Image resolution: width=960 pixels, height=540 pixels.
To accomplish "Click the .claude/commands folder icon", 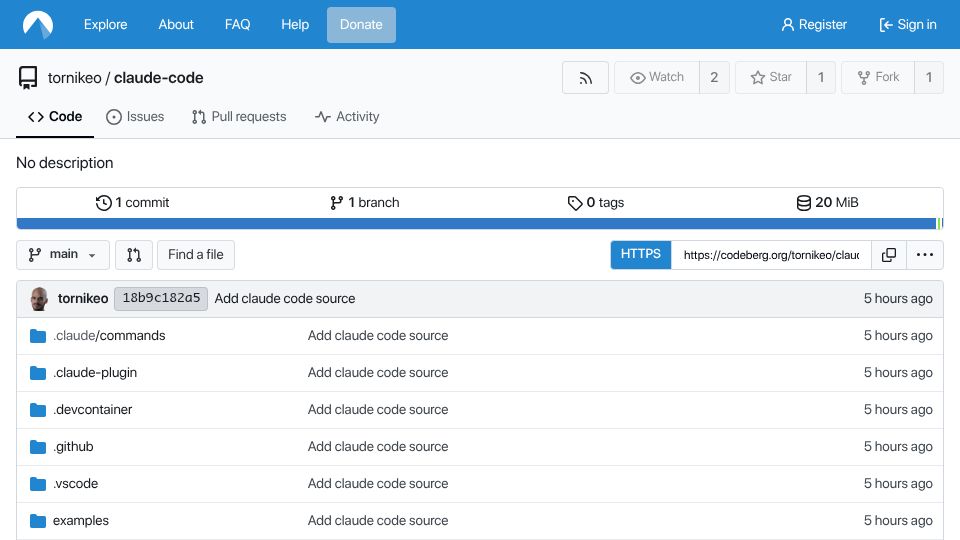I will click(x=38, y=336).
